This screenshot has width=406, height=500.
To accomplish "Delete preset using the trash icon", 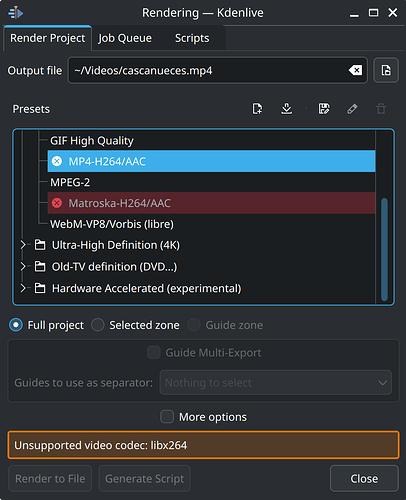I will tap(381, 109).
